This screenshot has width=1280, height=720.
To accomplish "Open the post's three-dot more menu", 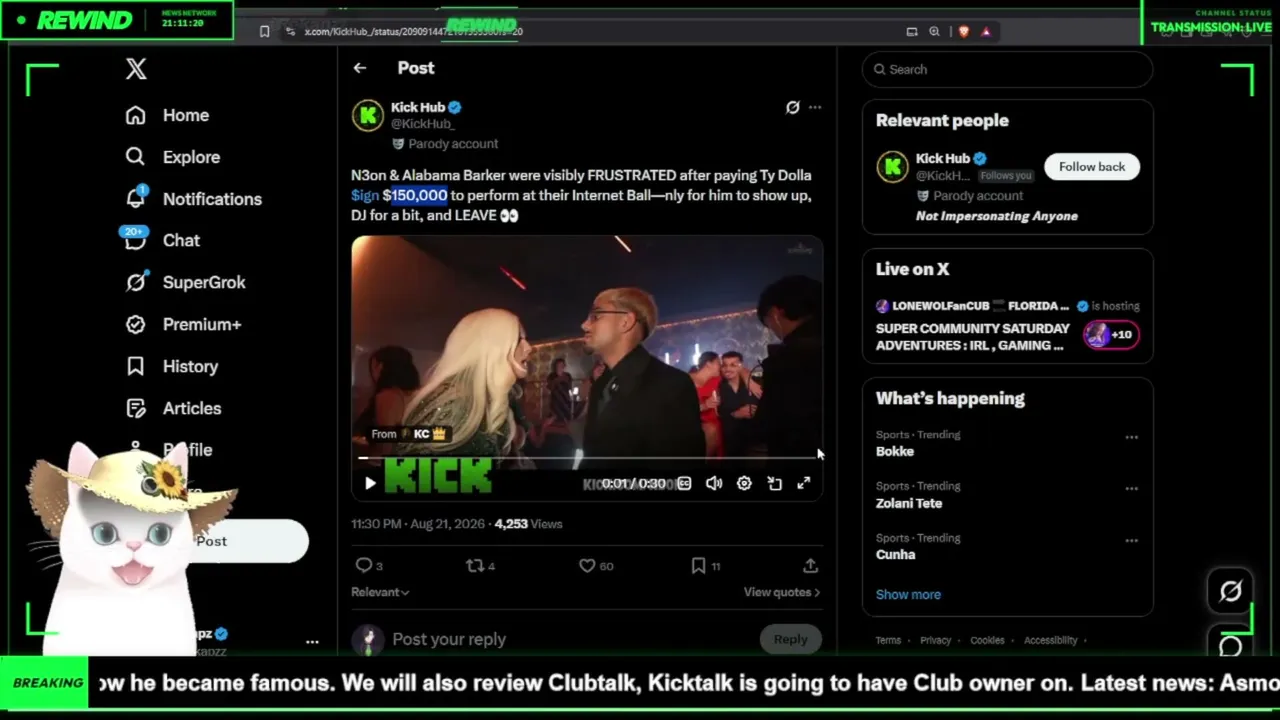I will [815, 107].
